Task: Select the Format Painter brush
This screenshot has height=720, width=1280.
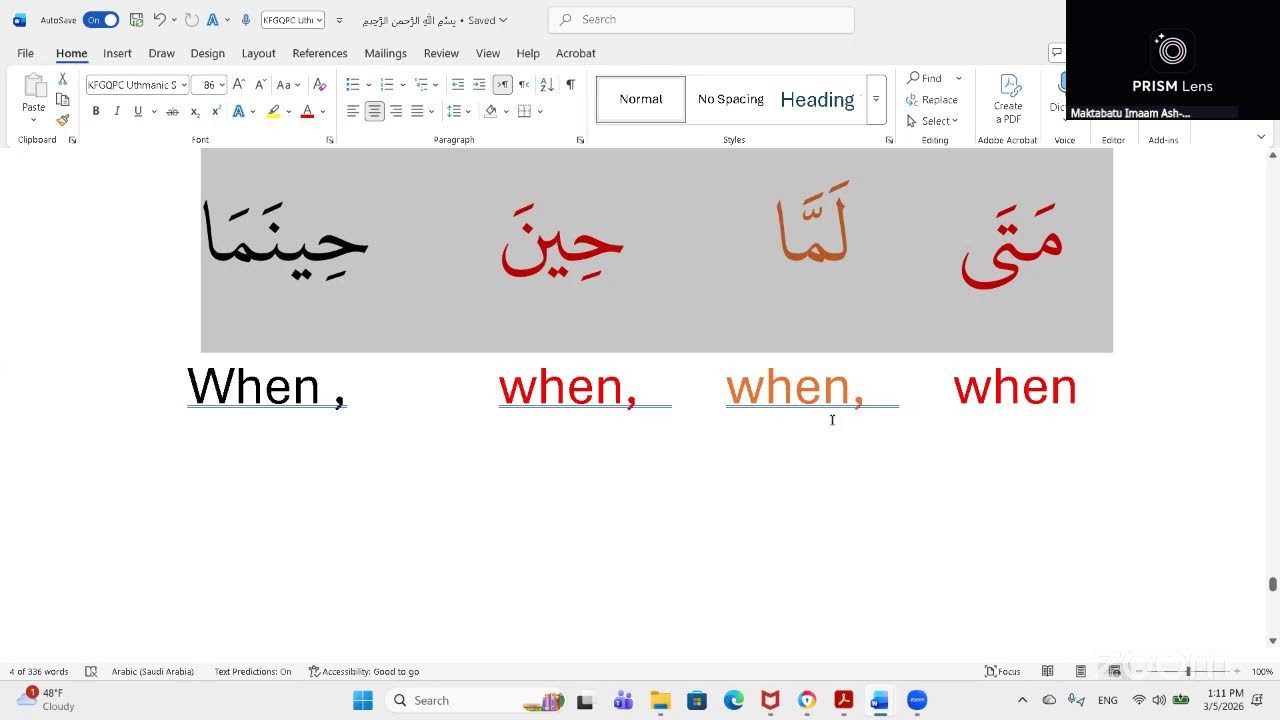Action: [x=62, y=120]
